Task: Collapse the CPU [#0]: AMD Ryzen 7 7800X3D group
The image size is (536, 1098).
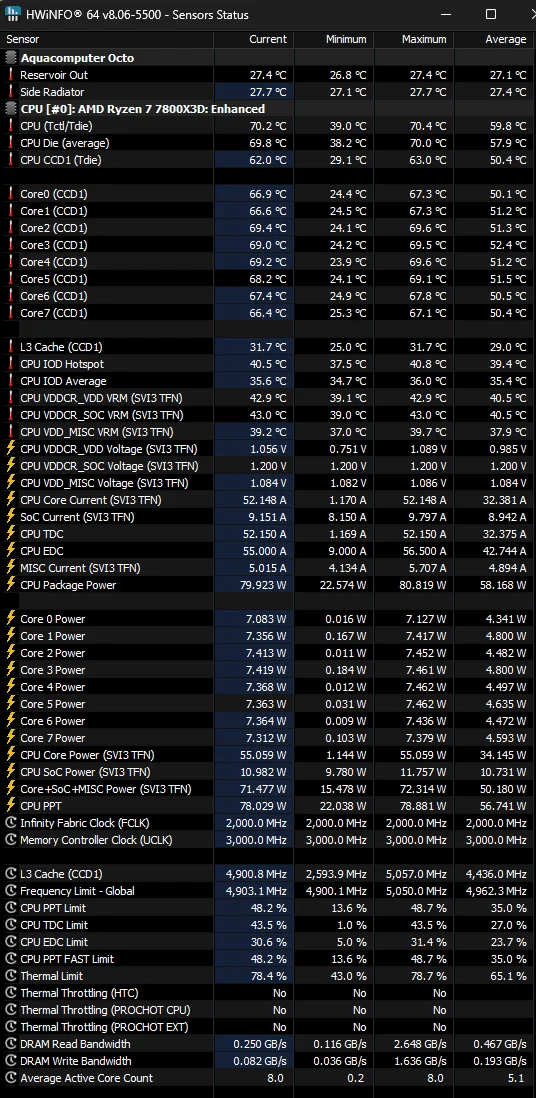Action: (142, 109)
